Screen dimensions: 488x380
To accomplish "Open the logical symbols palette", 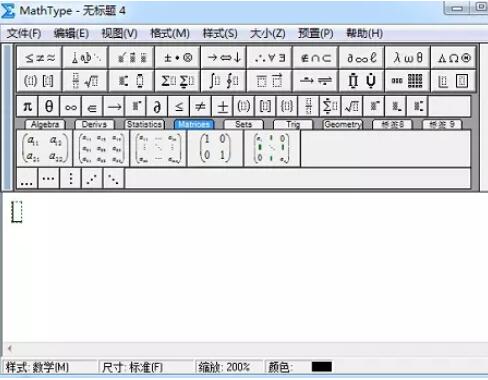I will pos(269,58).
